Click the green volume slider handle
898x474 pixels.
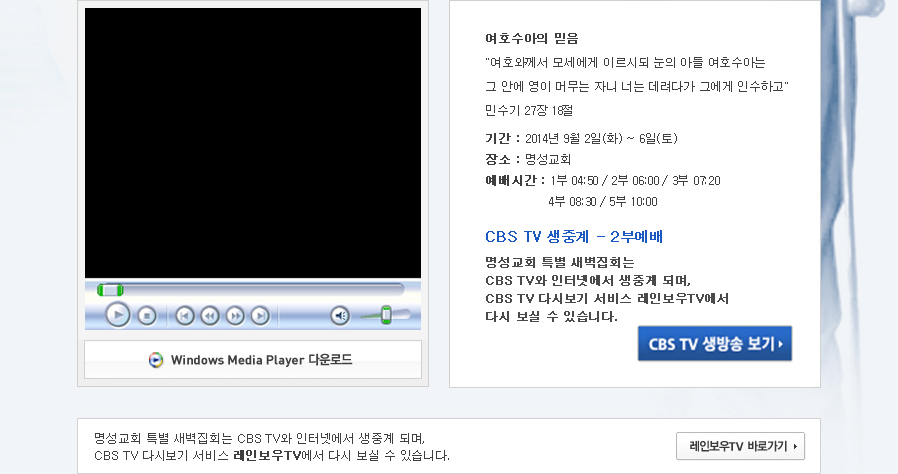pyautogui.click(x=386, y=315)
